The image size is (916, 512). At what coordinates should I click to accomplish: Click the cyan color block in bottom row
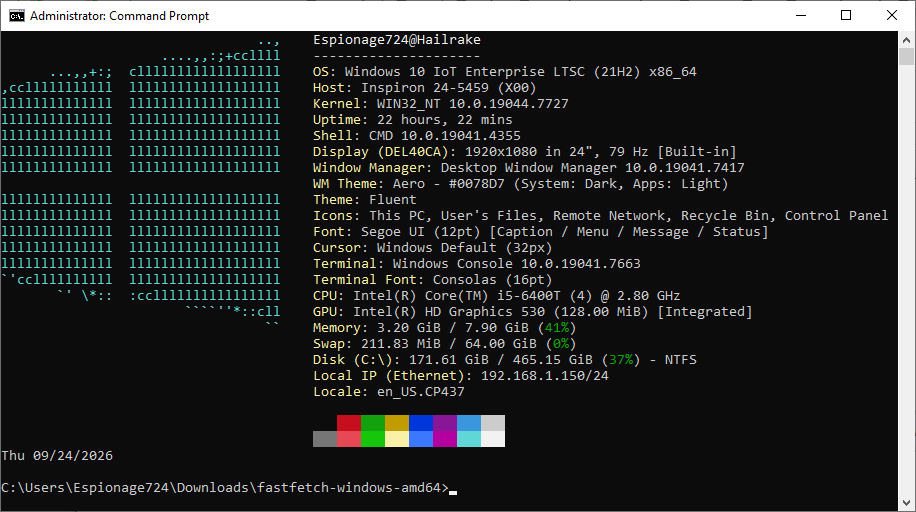point(469,439)
